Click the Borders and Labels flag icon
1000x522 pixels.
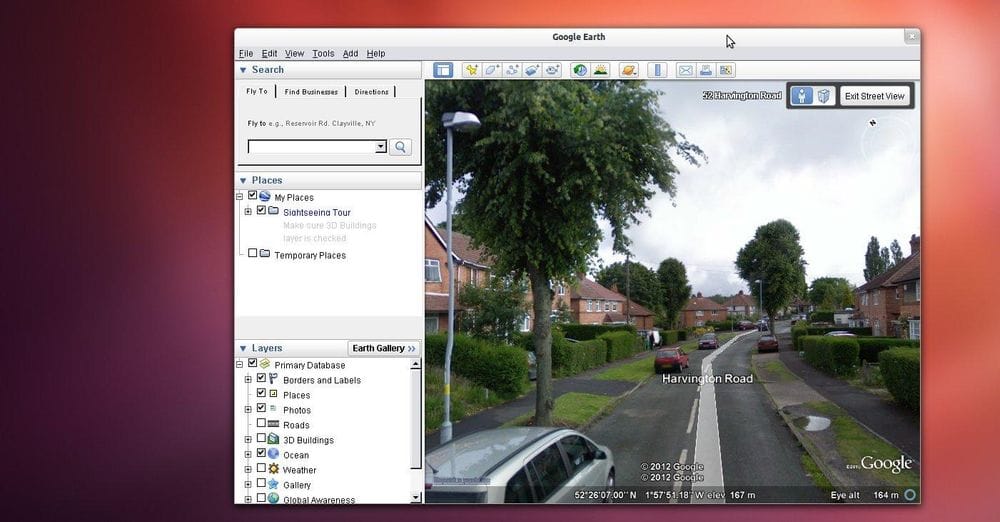click(273, 379)
